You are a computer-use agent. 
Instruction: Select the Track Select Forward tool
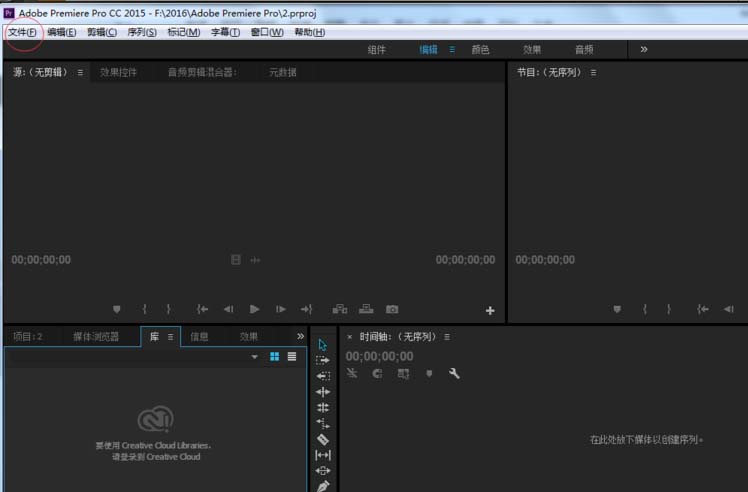point(322,360)
